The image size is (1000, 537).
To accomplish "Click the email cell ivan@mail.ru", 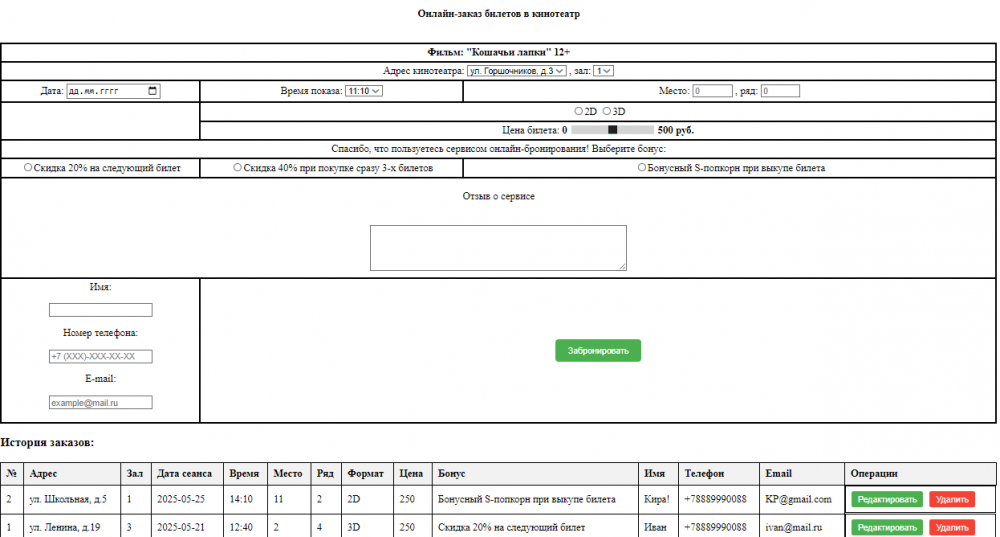I will (802, 527).
